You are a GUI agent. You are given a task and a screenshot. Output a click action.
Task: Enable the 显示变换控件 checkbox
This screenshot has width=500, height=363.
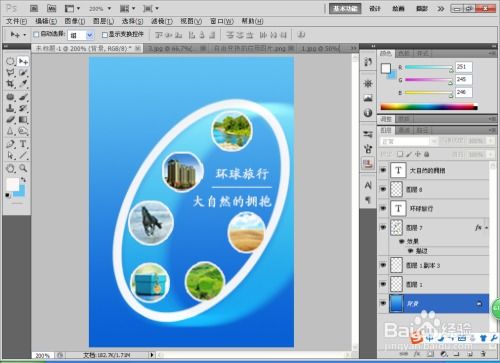105,35
